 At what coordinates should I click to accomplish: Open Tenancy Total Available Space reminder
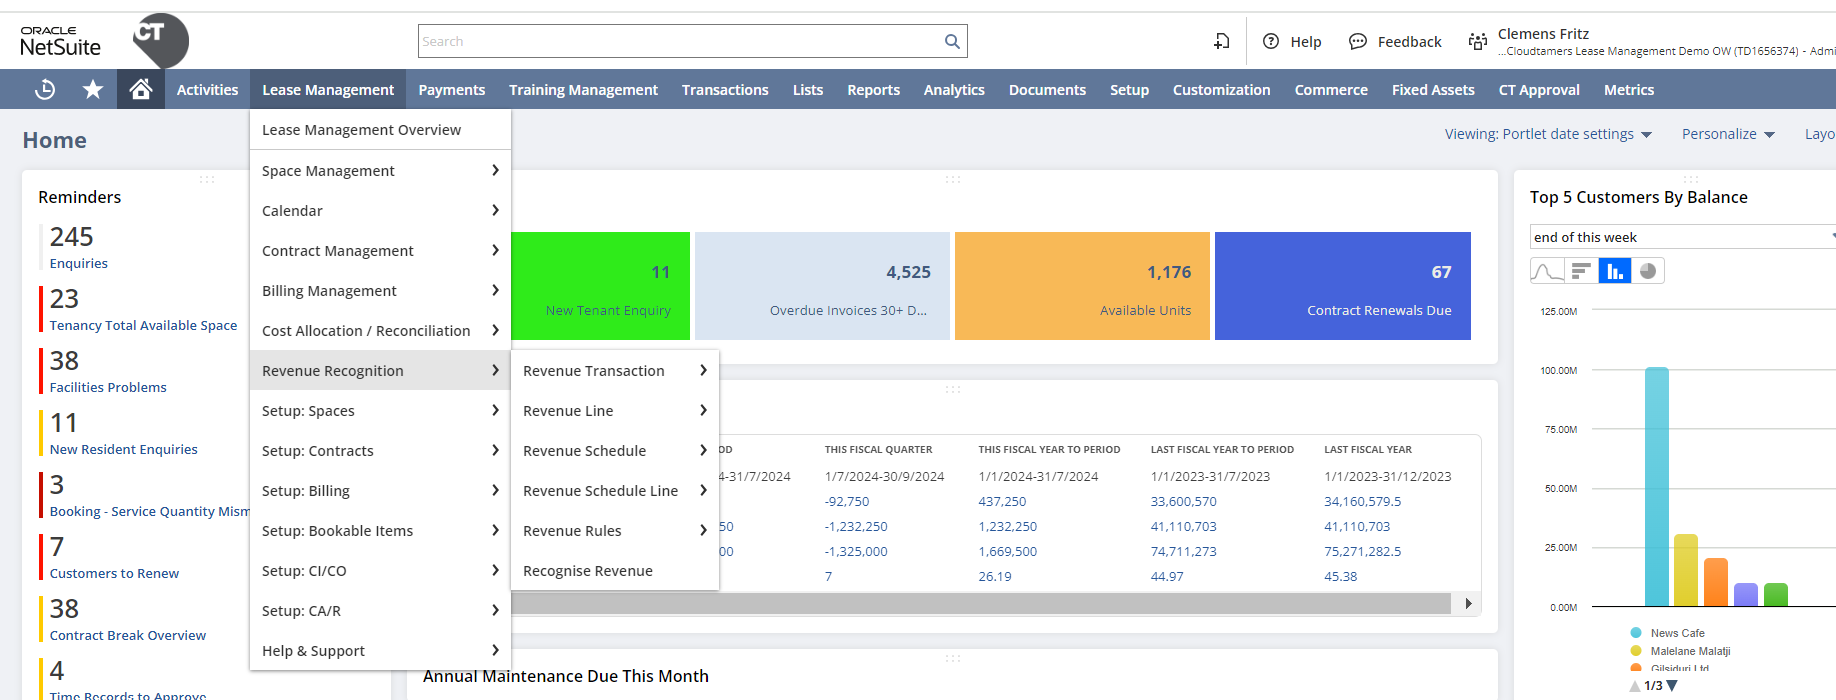[x=143, y=326]
